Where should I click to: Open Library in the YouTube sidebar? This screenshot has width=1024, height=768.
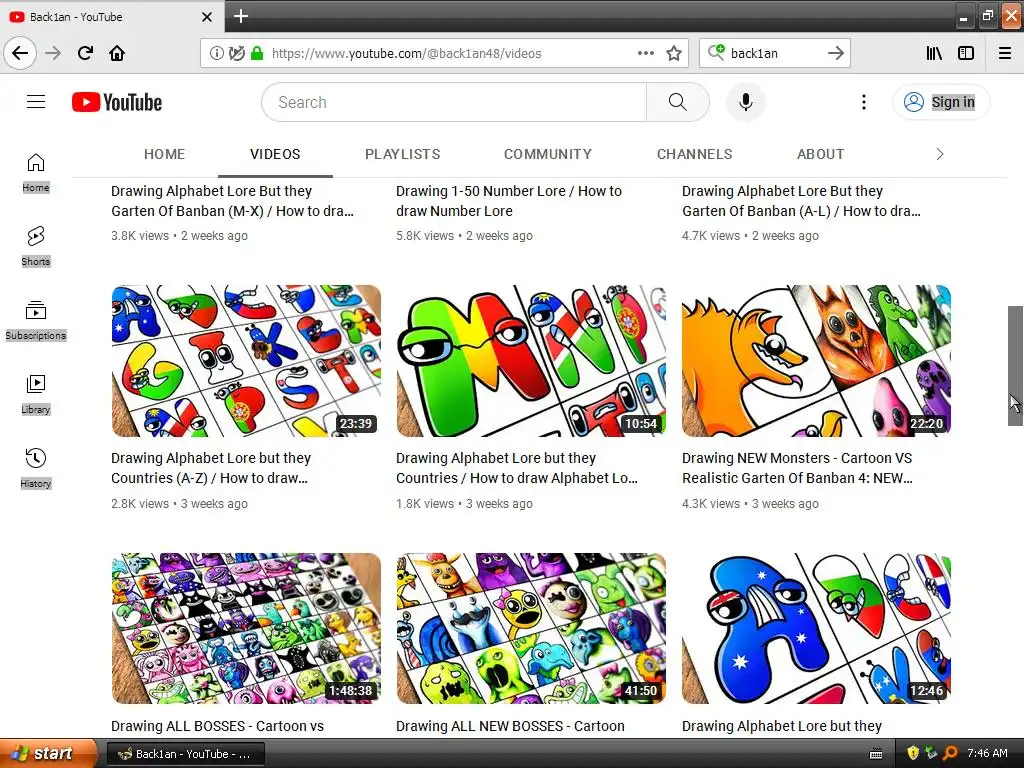coord(36,394)
